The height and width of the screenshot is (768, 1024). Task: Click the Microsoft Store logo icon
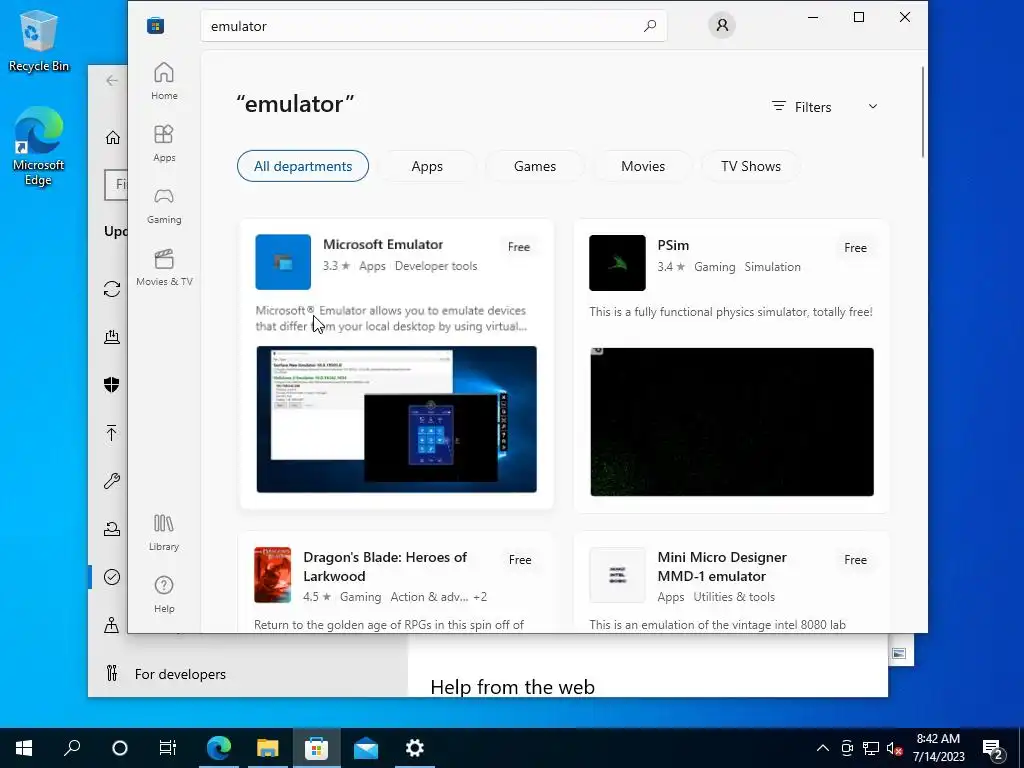coord(155,26)
